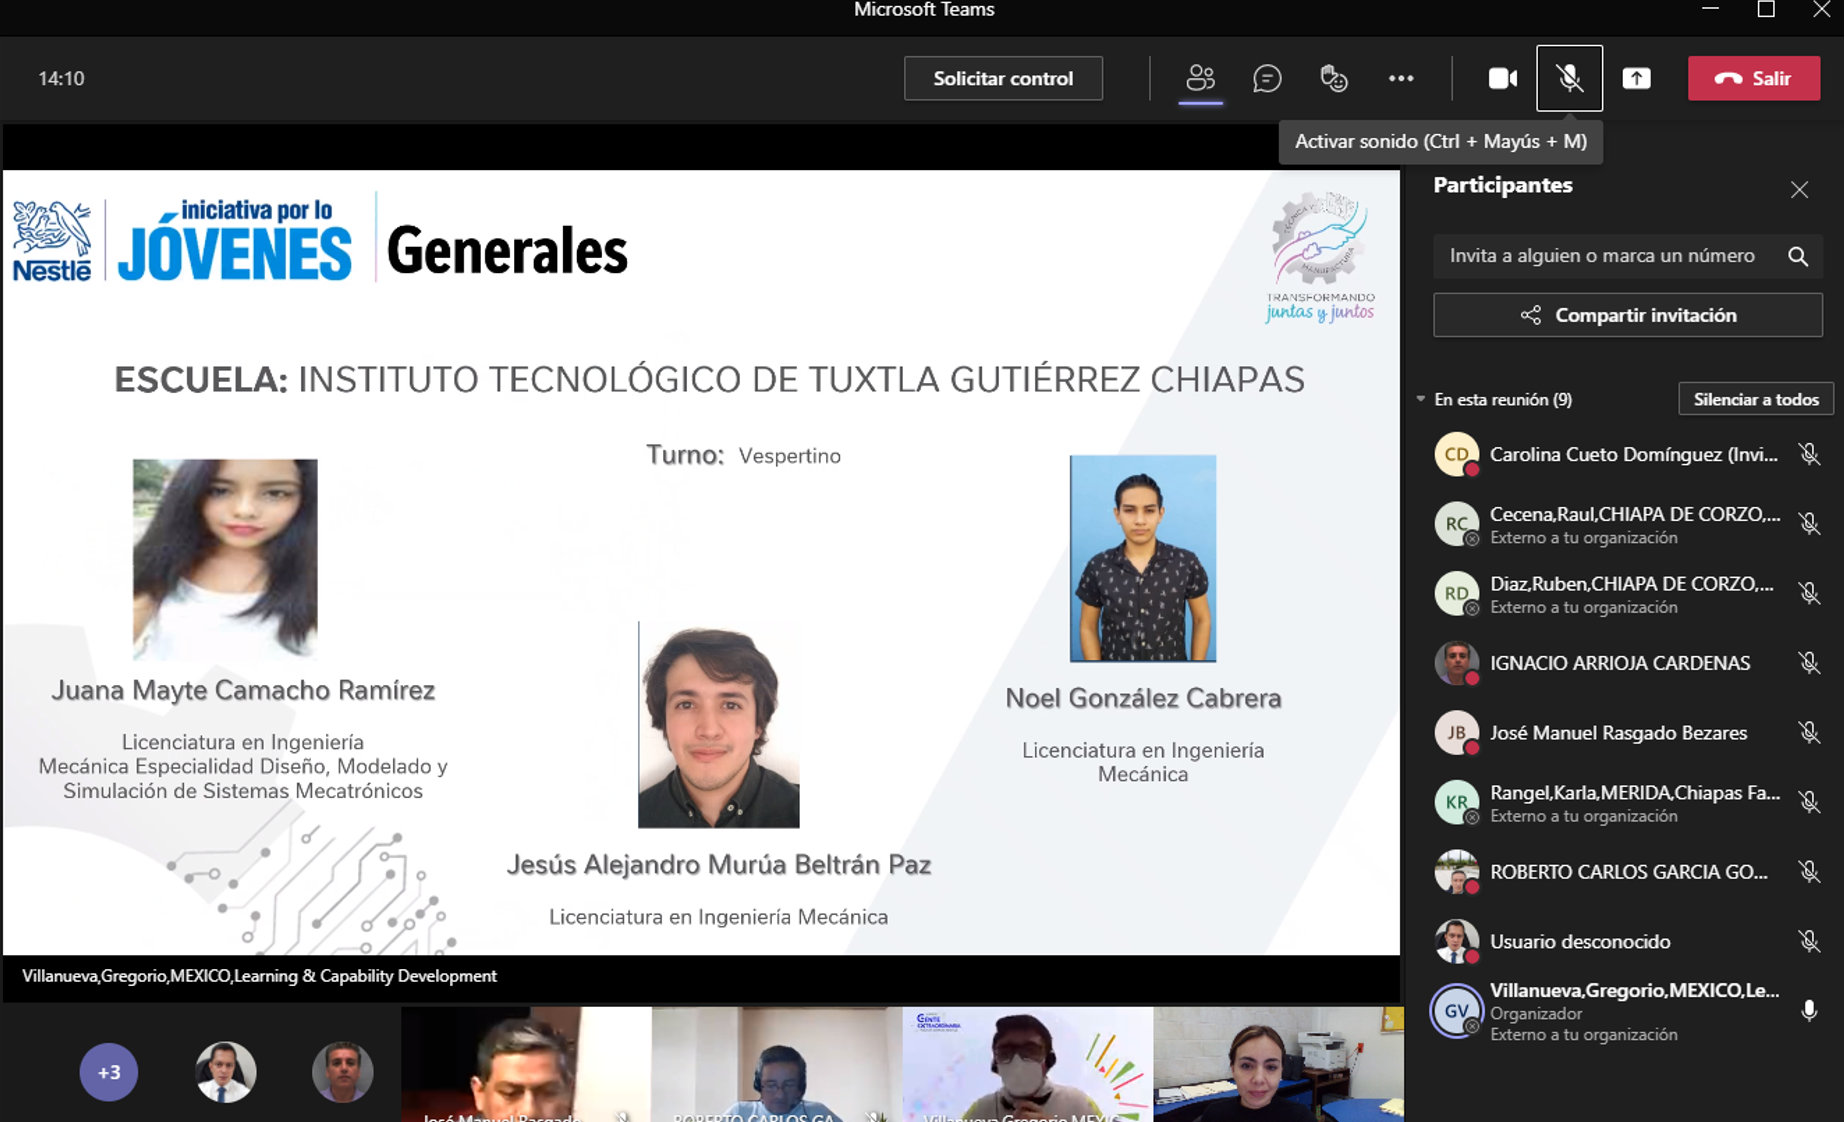Click the search magnifier in invite field

click(1798, 256)
